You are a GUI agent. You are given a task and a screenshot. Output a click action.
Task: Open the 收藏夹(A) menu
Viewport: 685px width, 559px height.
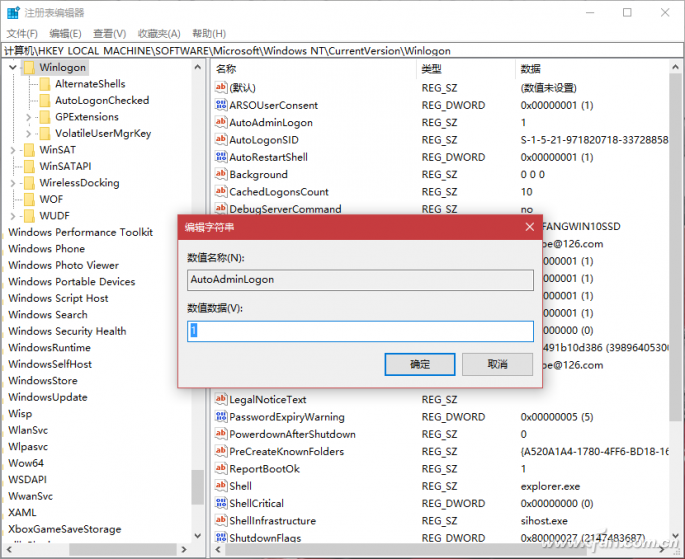pyautogui.click(x=159, y=34)
